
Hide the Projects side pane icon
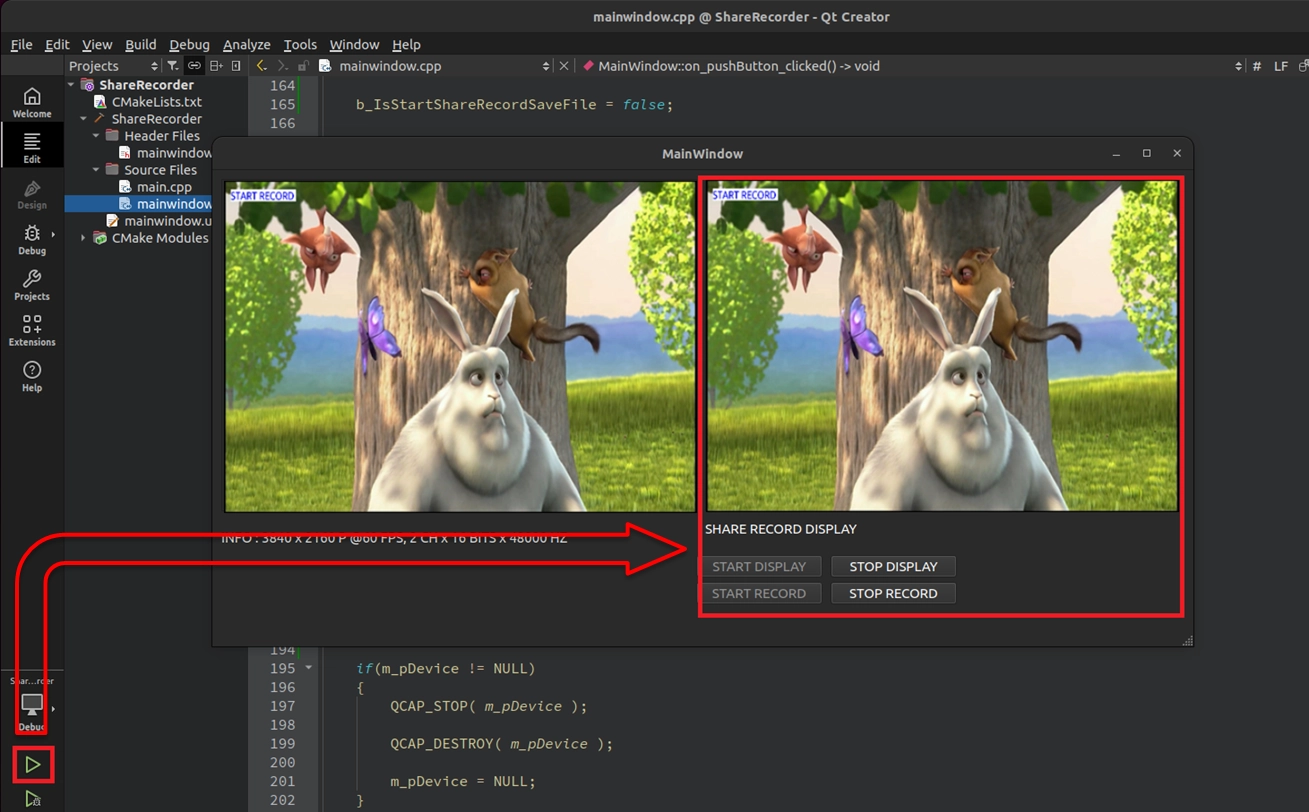(x=236, y=66)
